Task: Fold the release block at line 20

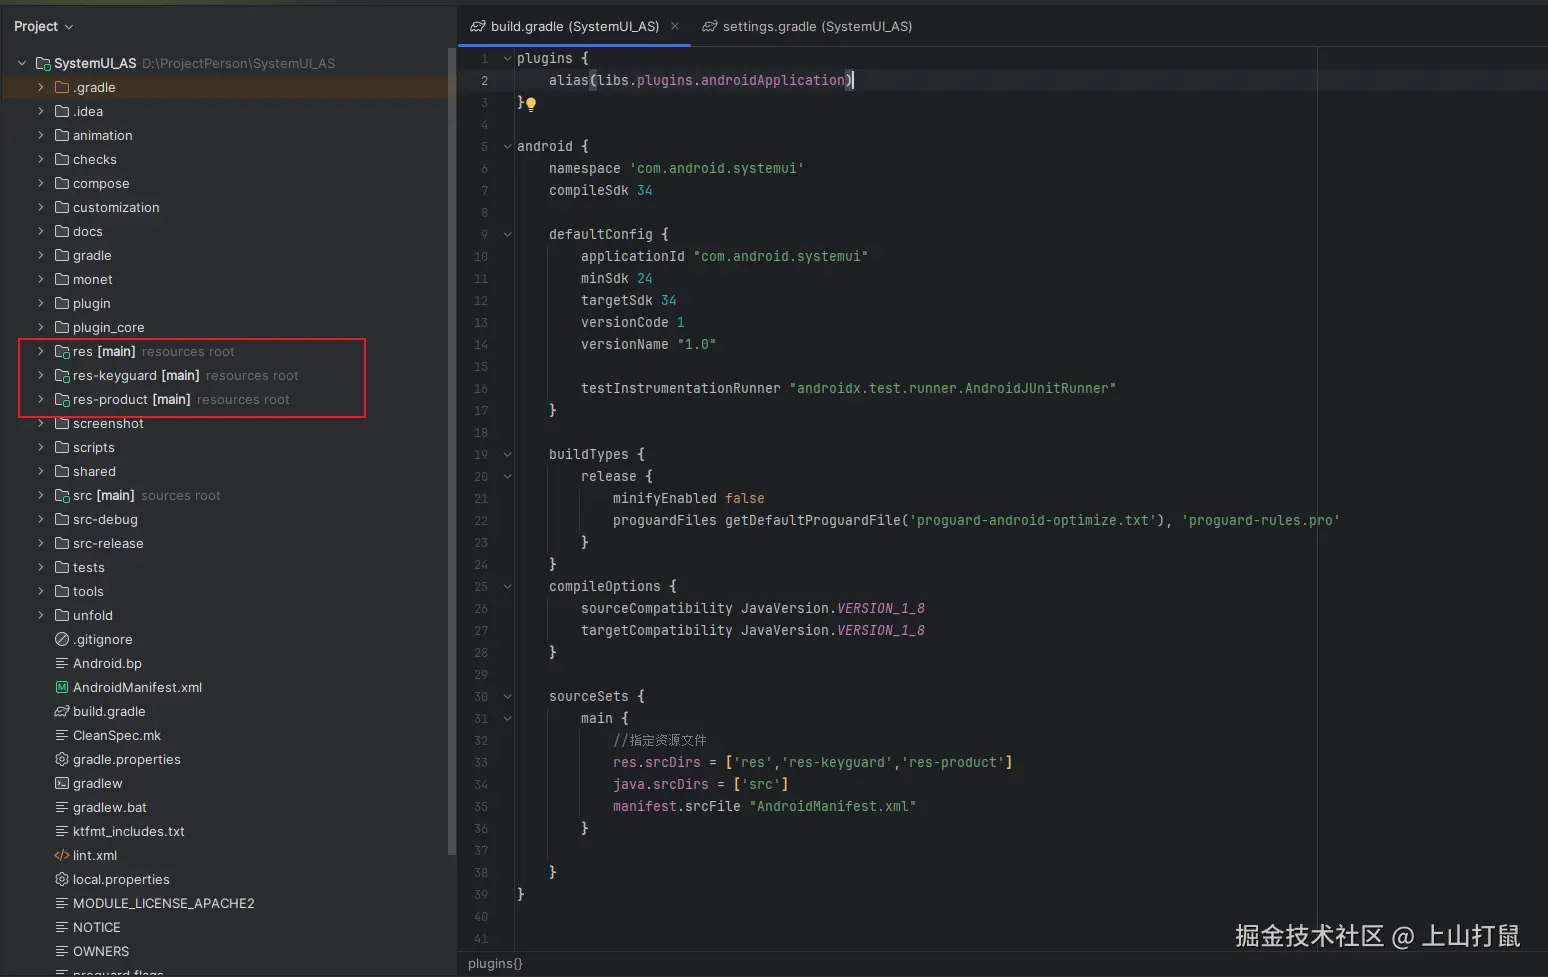Action: [507, 476]
